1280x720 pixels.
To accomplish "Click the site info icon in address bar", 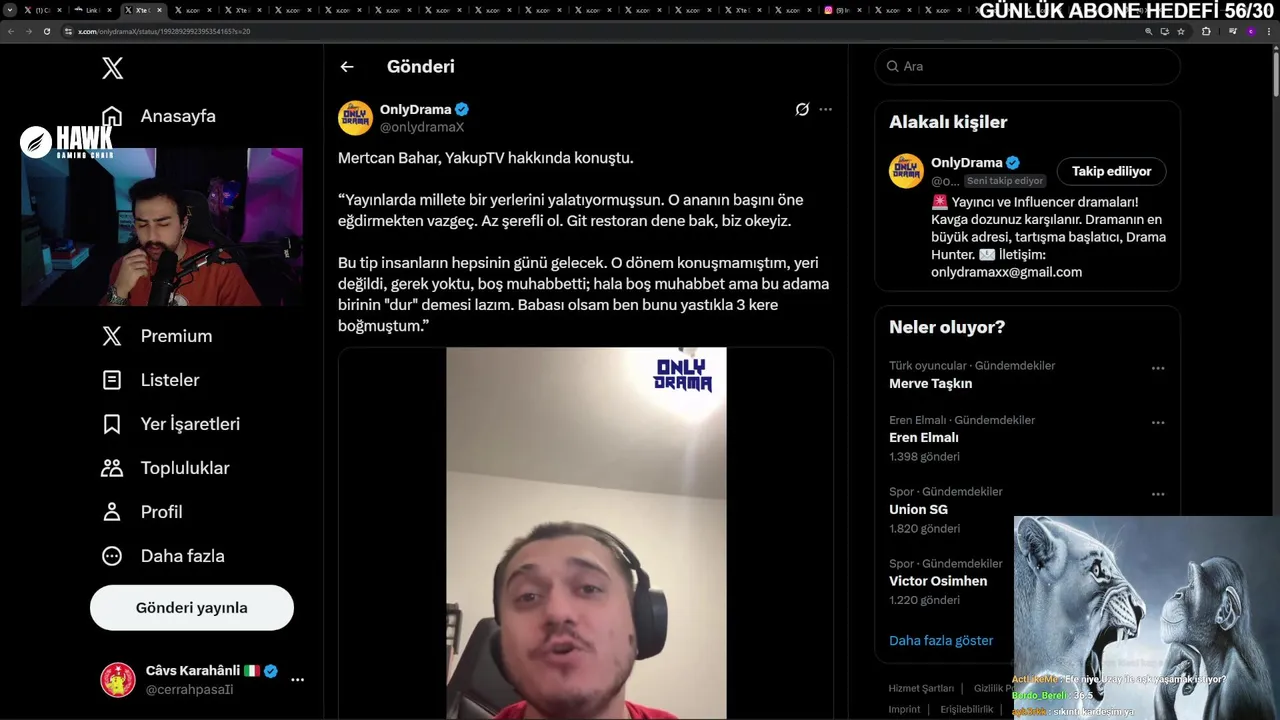I will (69, 31).
